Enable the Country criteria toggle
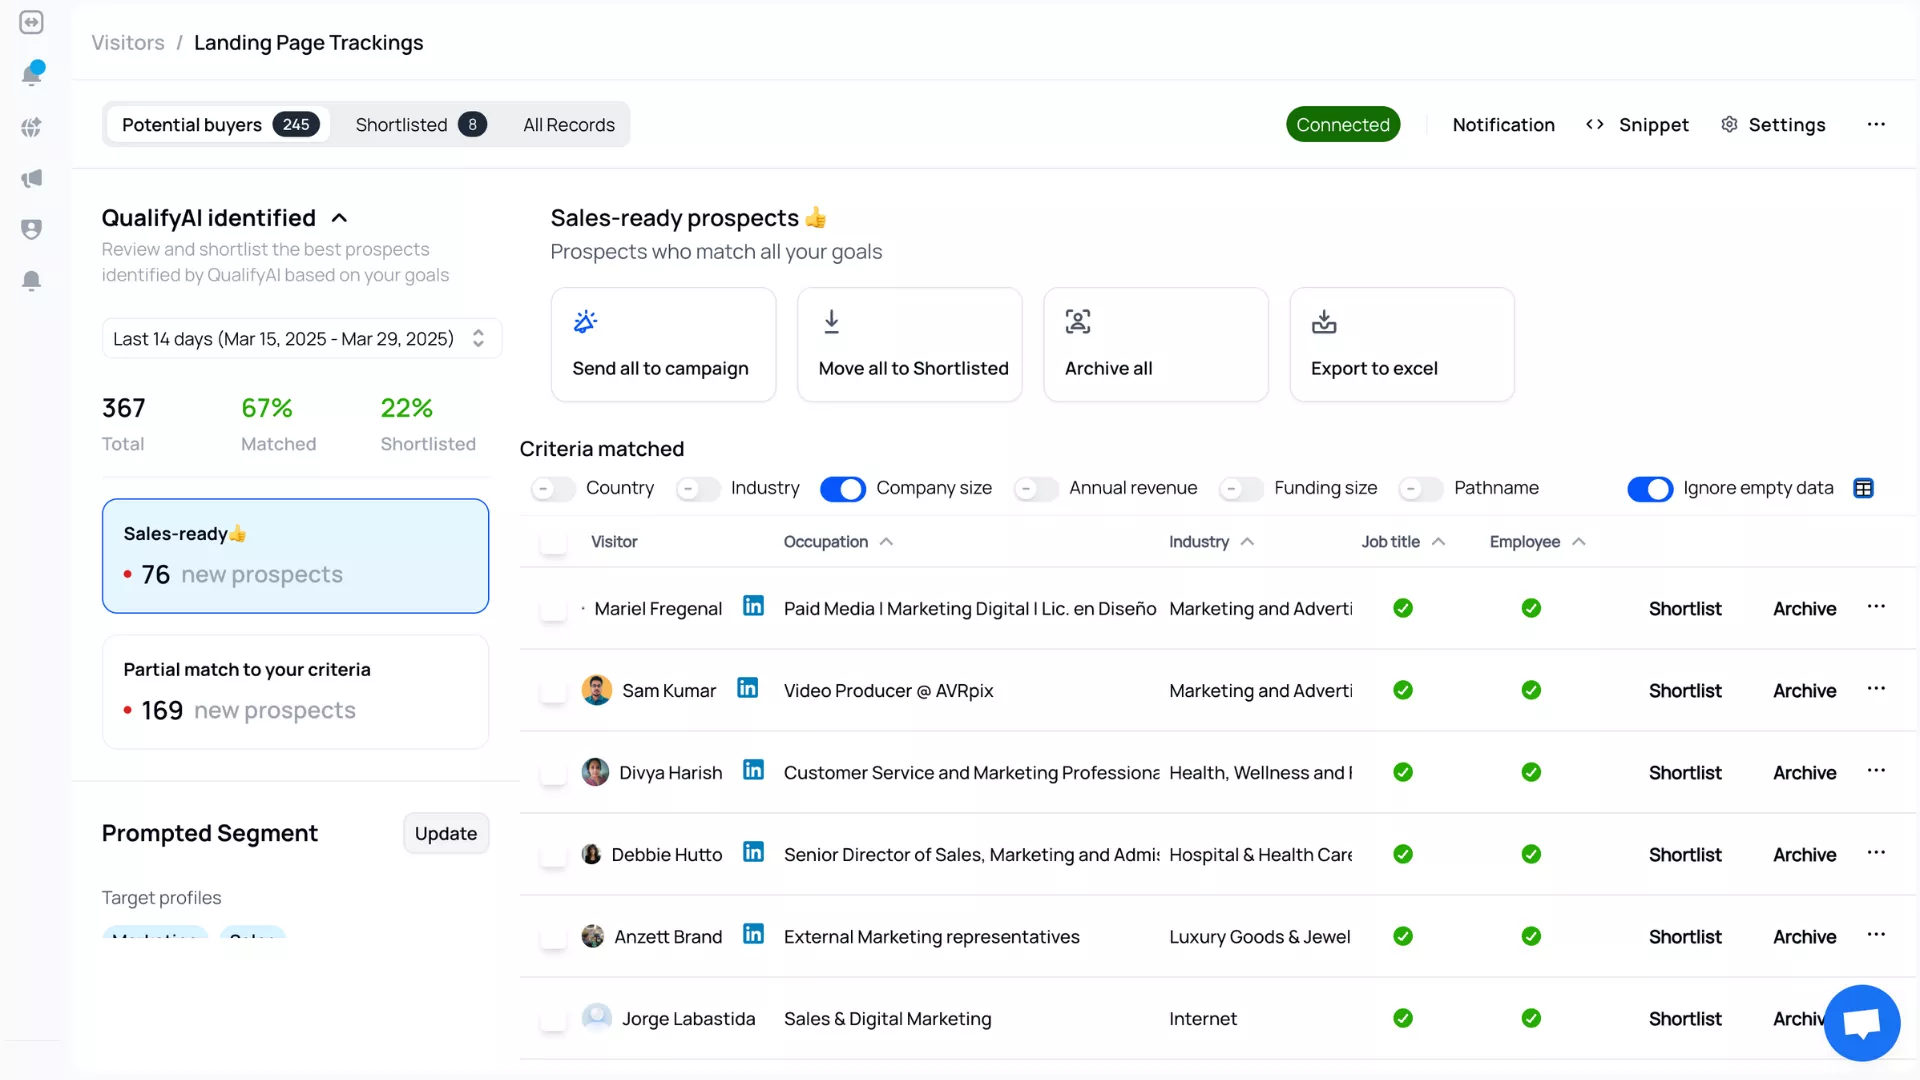This screenshot has height=1080, width=1920. [552, 489]
